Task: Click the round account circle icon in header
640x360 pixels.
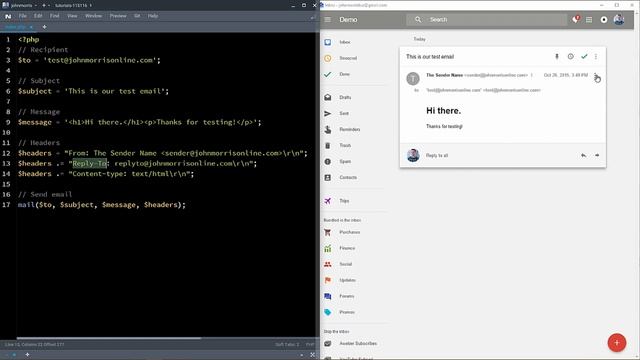Action: 604,20
